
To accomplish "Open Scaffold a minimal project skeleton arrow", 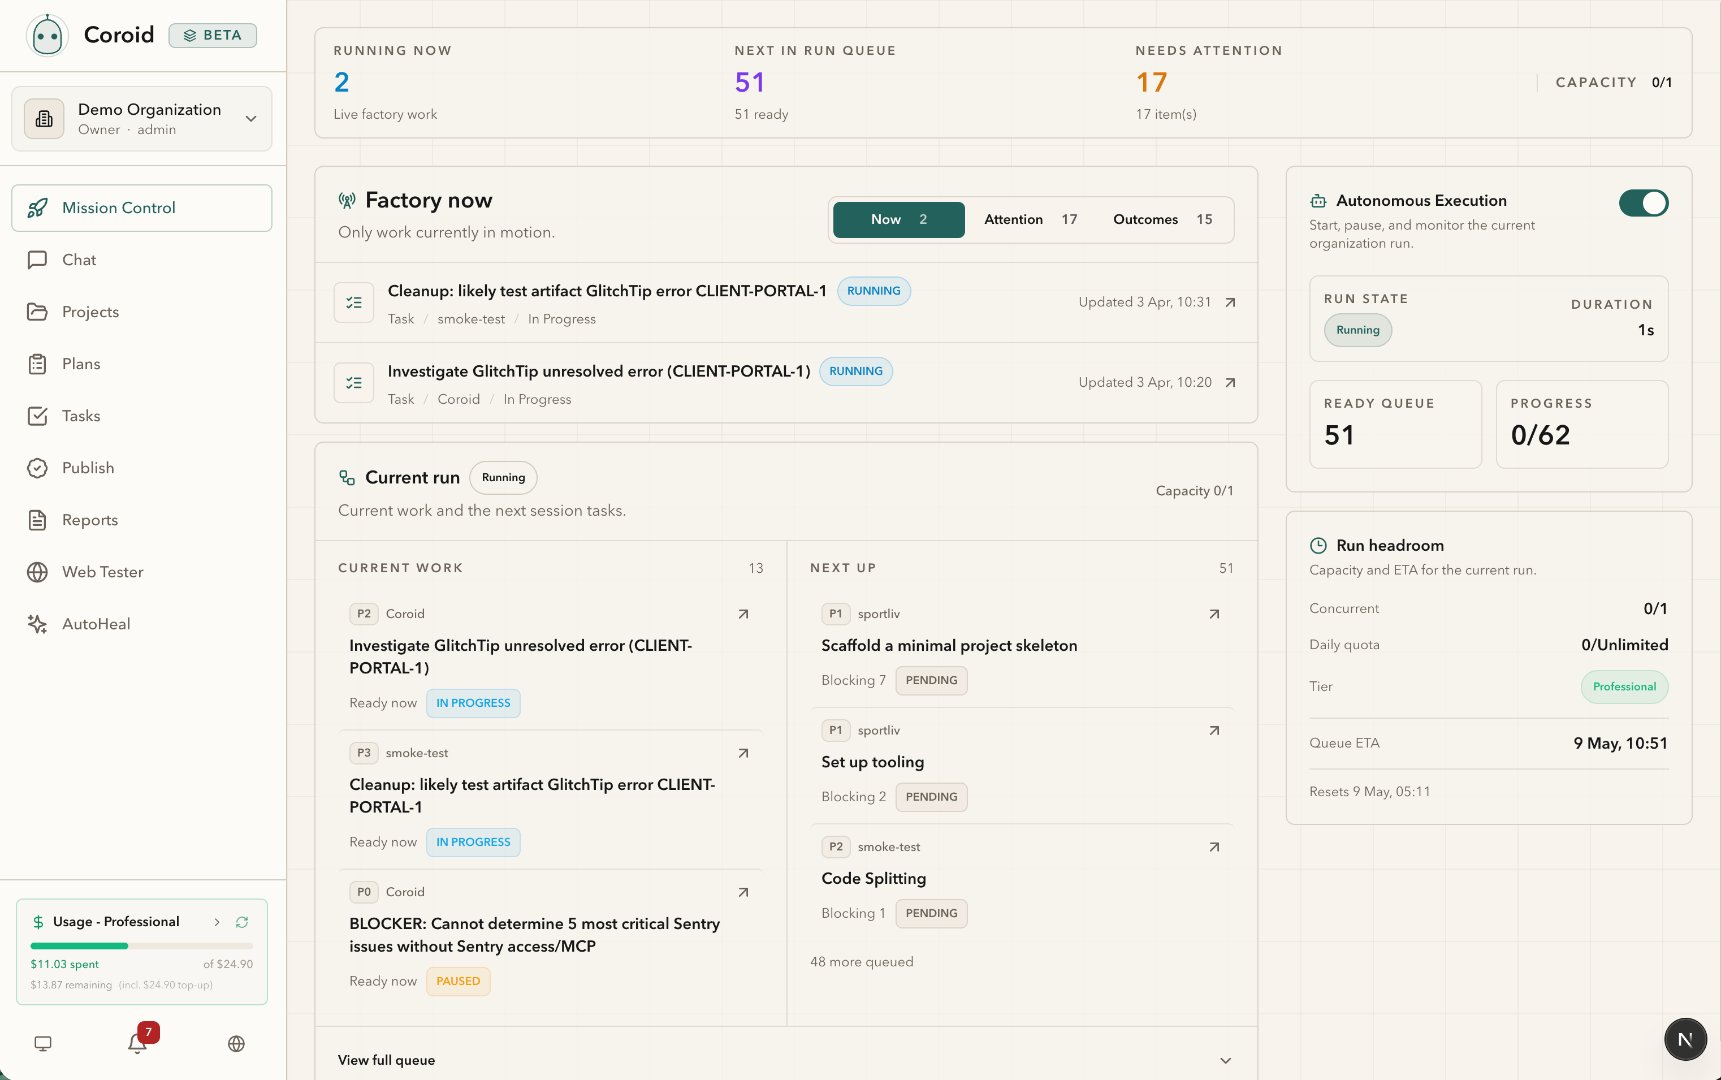I will pos(1214,614).
